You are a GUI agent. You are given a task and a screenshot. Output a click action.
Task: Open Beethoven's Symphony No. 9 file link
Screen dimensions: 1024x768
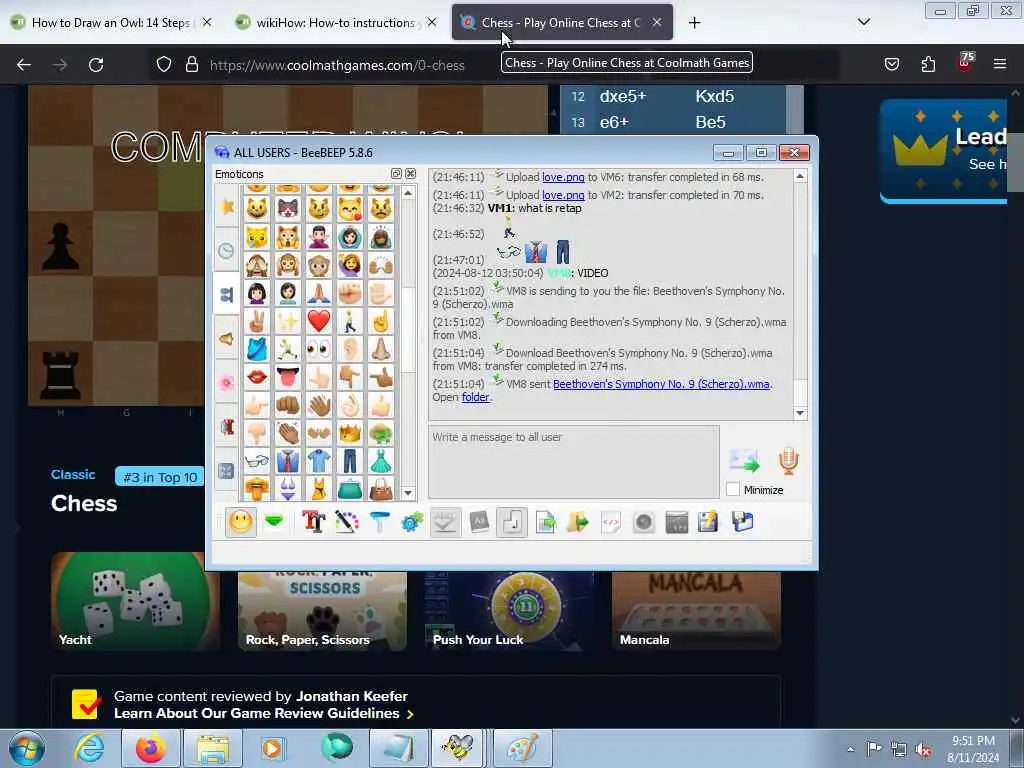[662, 384]
